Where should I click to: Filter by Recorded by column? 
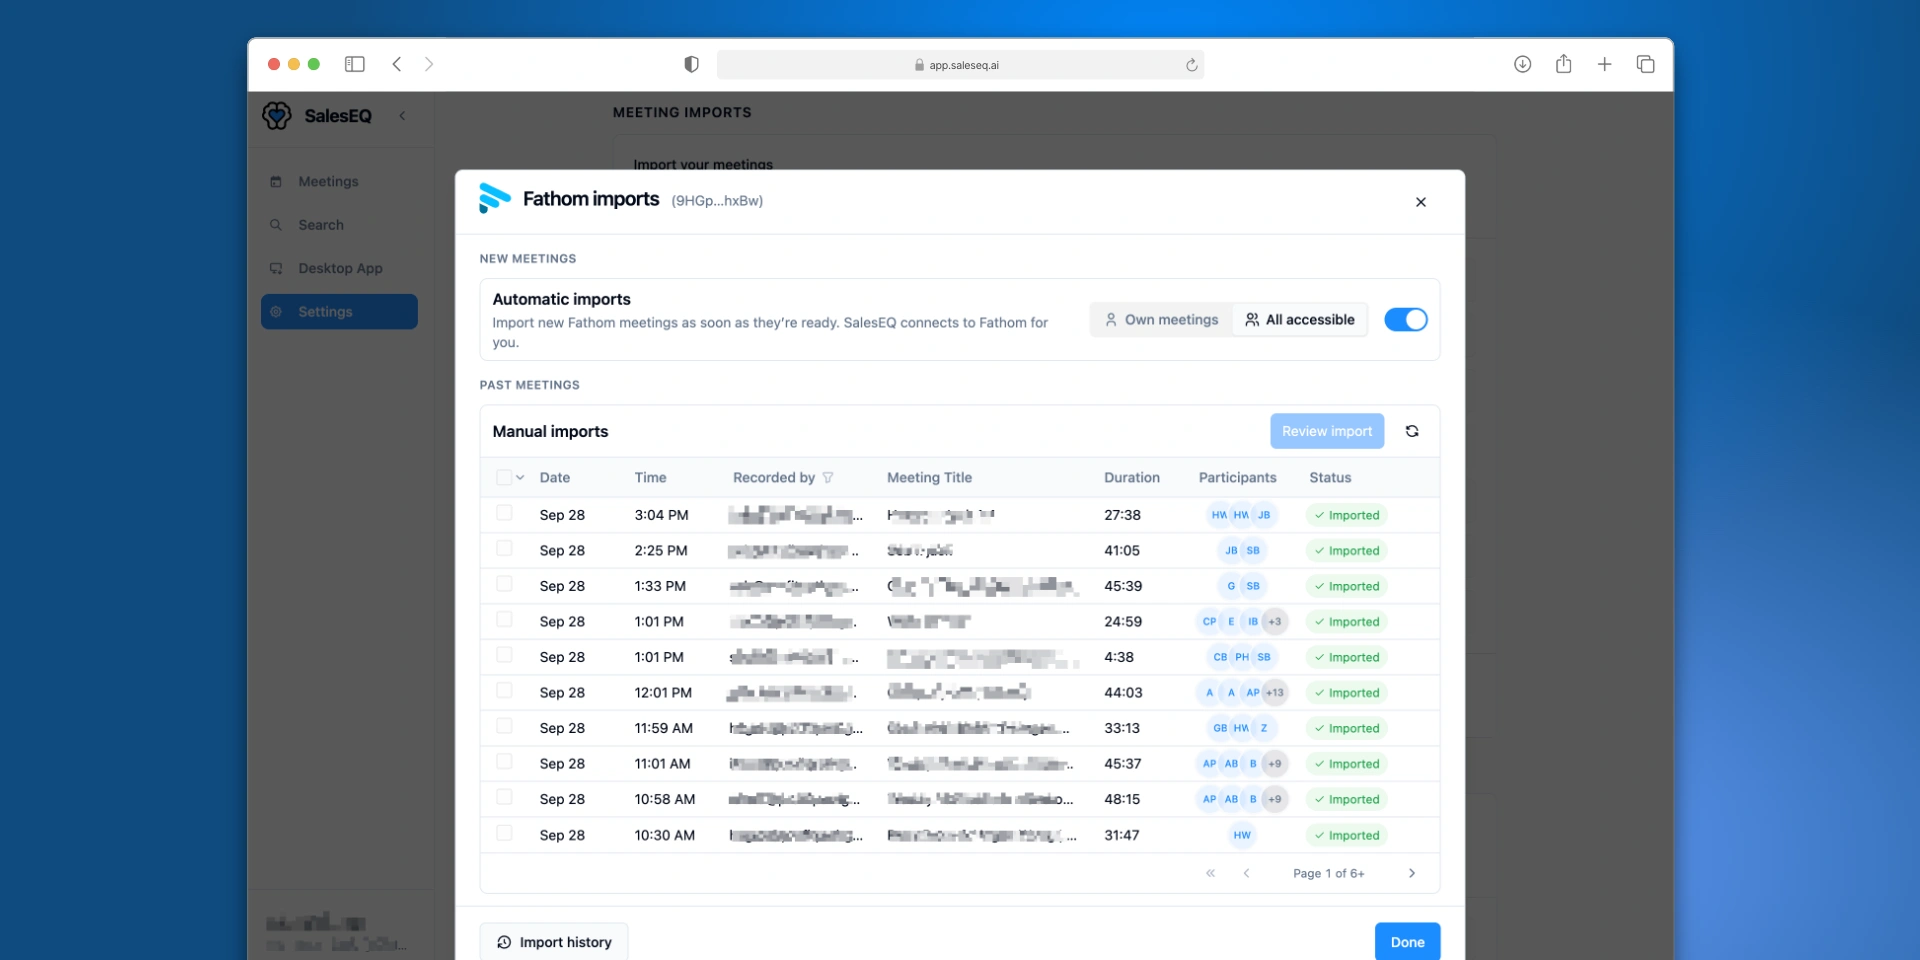(x=828, y=478)
